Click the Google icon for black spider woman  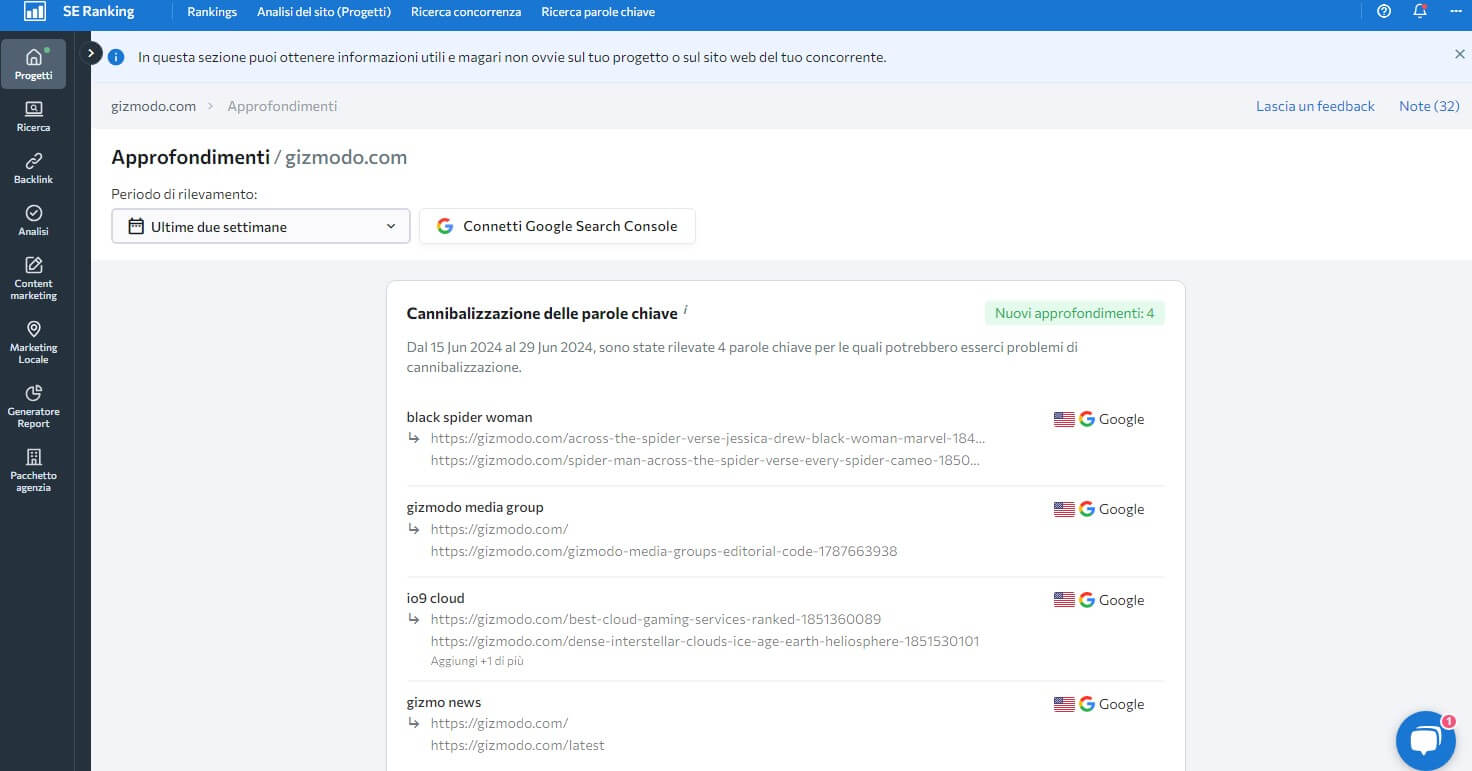pos(1087,419)
